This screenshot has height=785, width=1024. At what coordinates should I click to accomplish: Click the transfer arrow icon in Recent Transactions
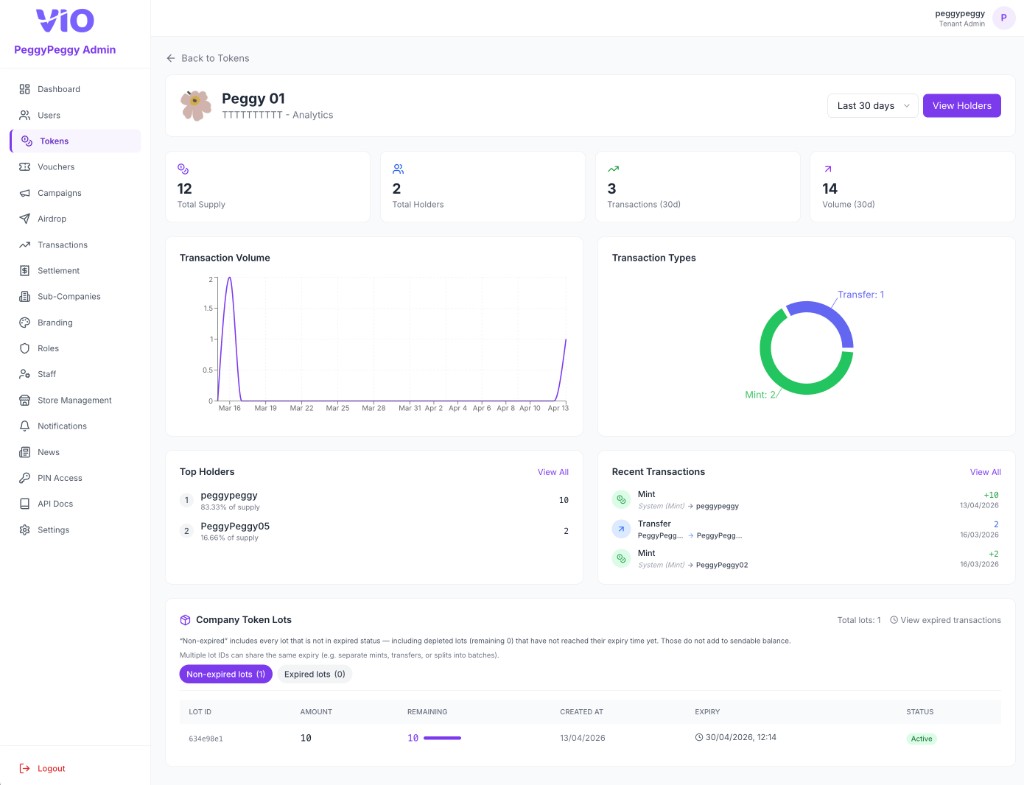point(621,529)
